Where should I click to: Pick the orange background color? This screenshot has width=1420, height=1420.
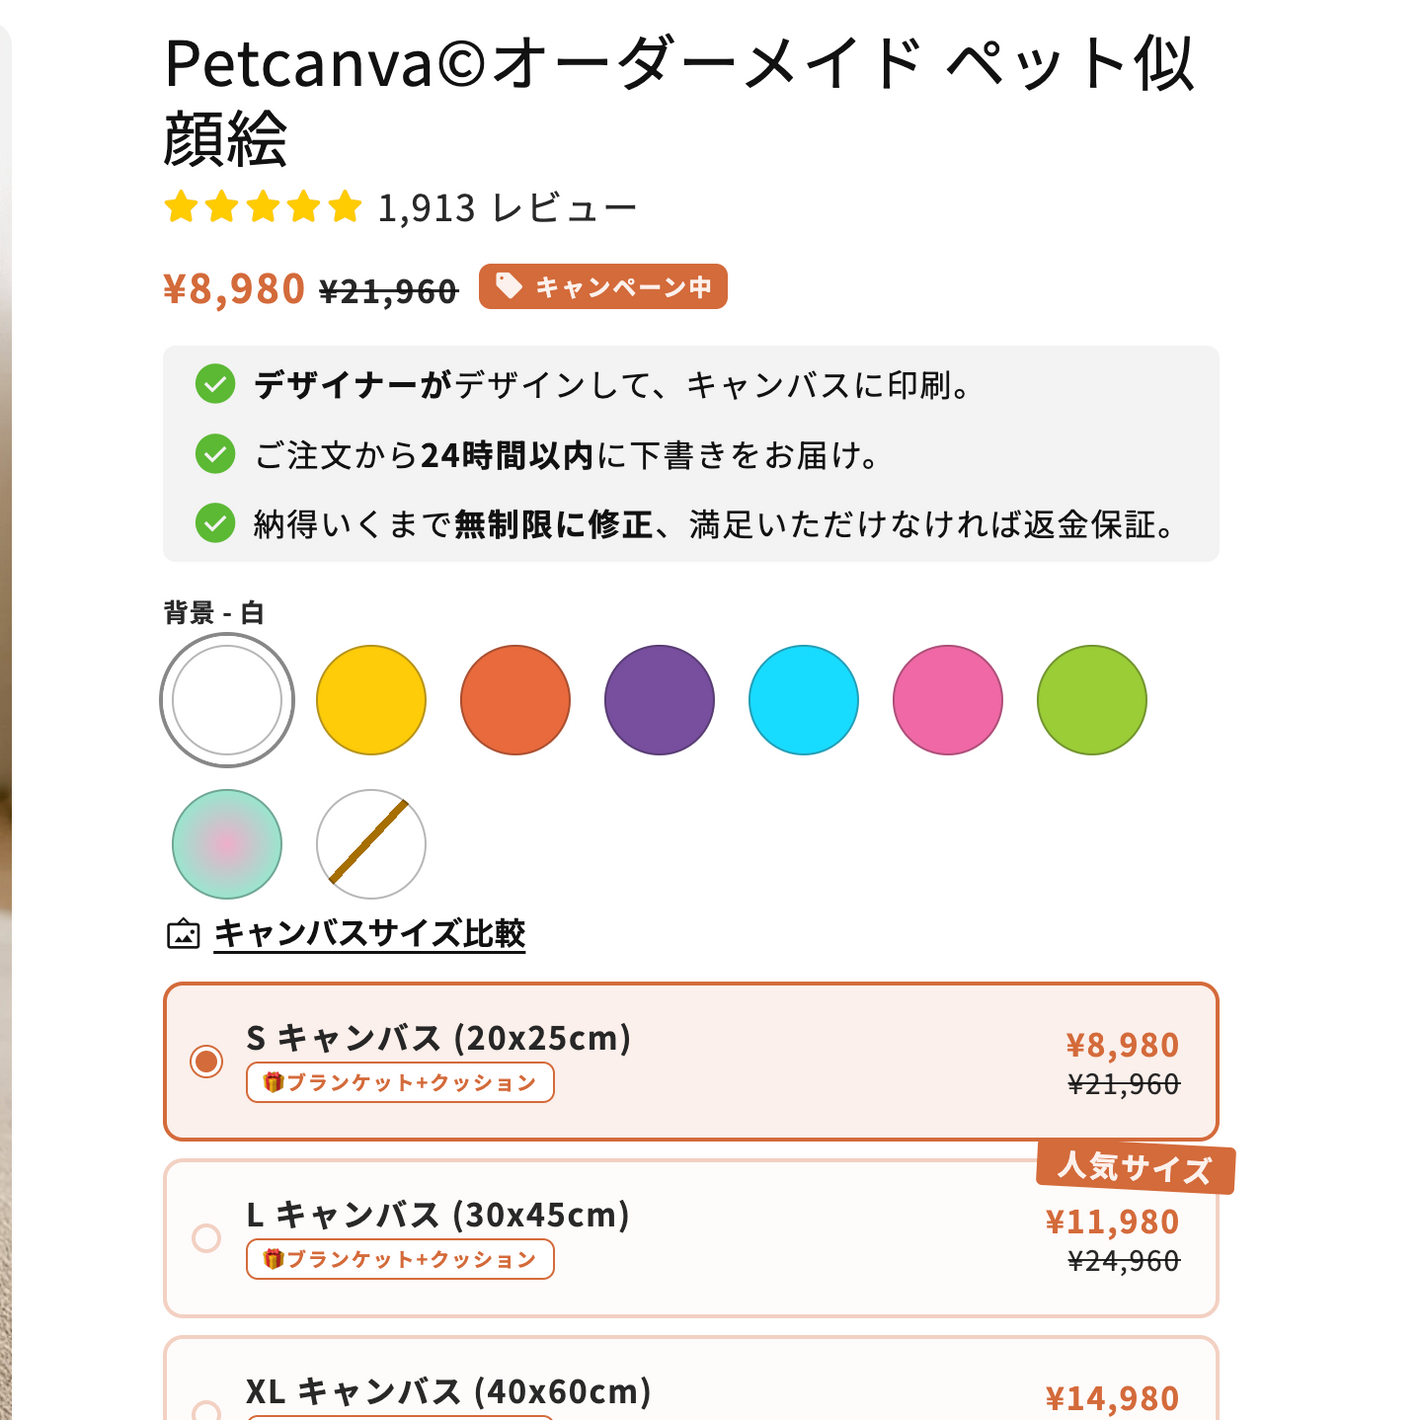coord(515,700)
